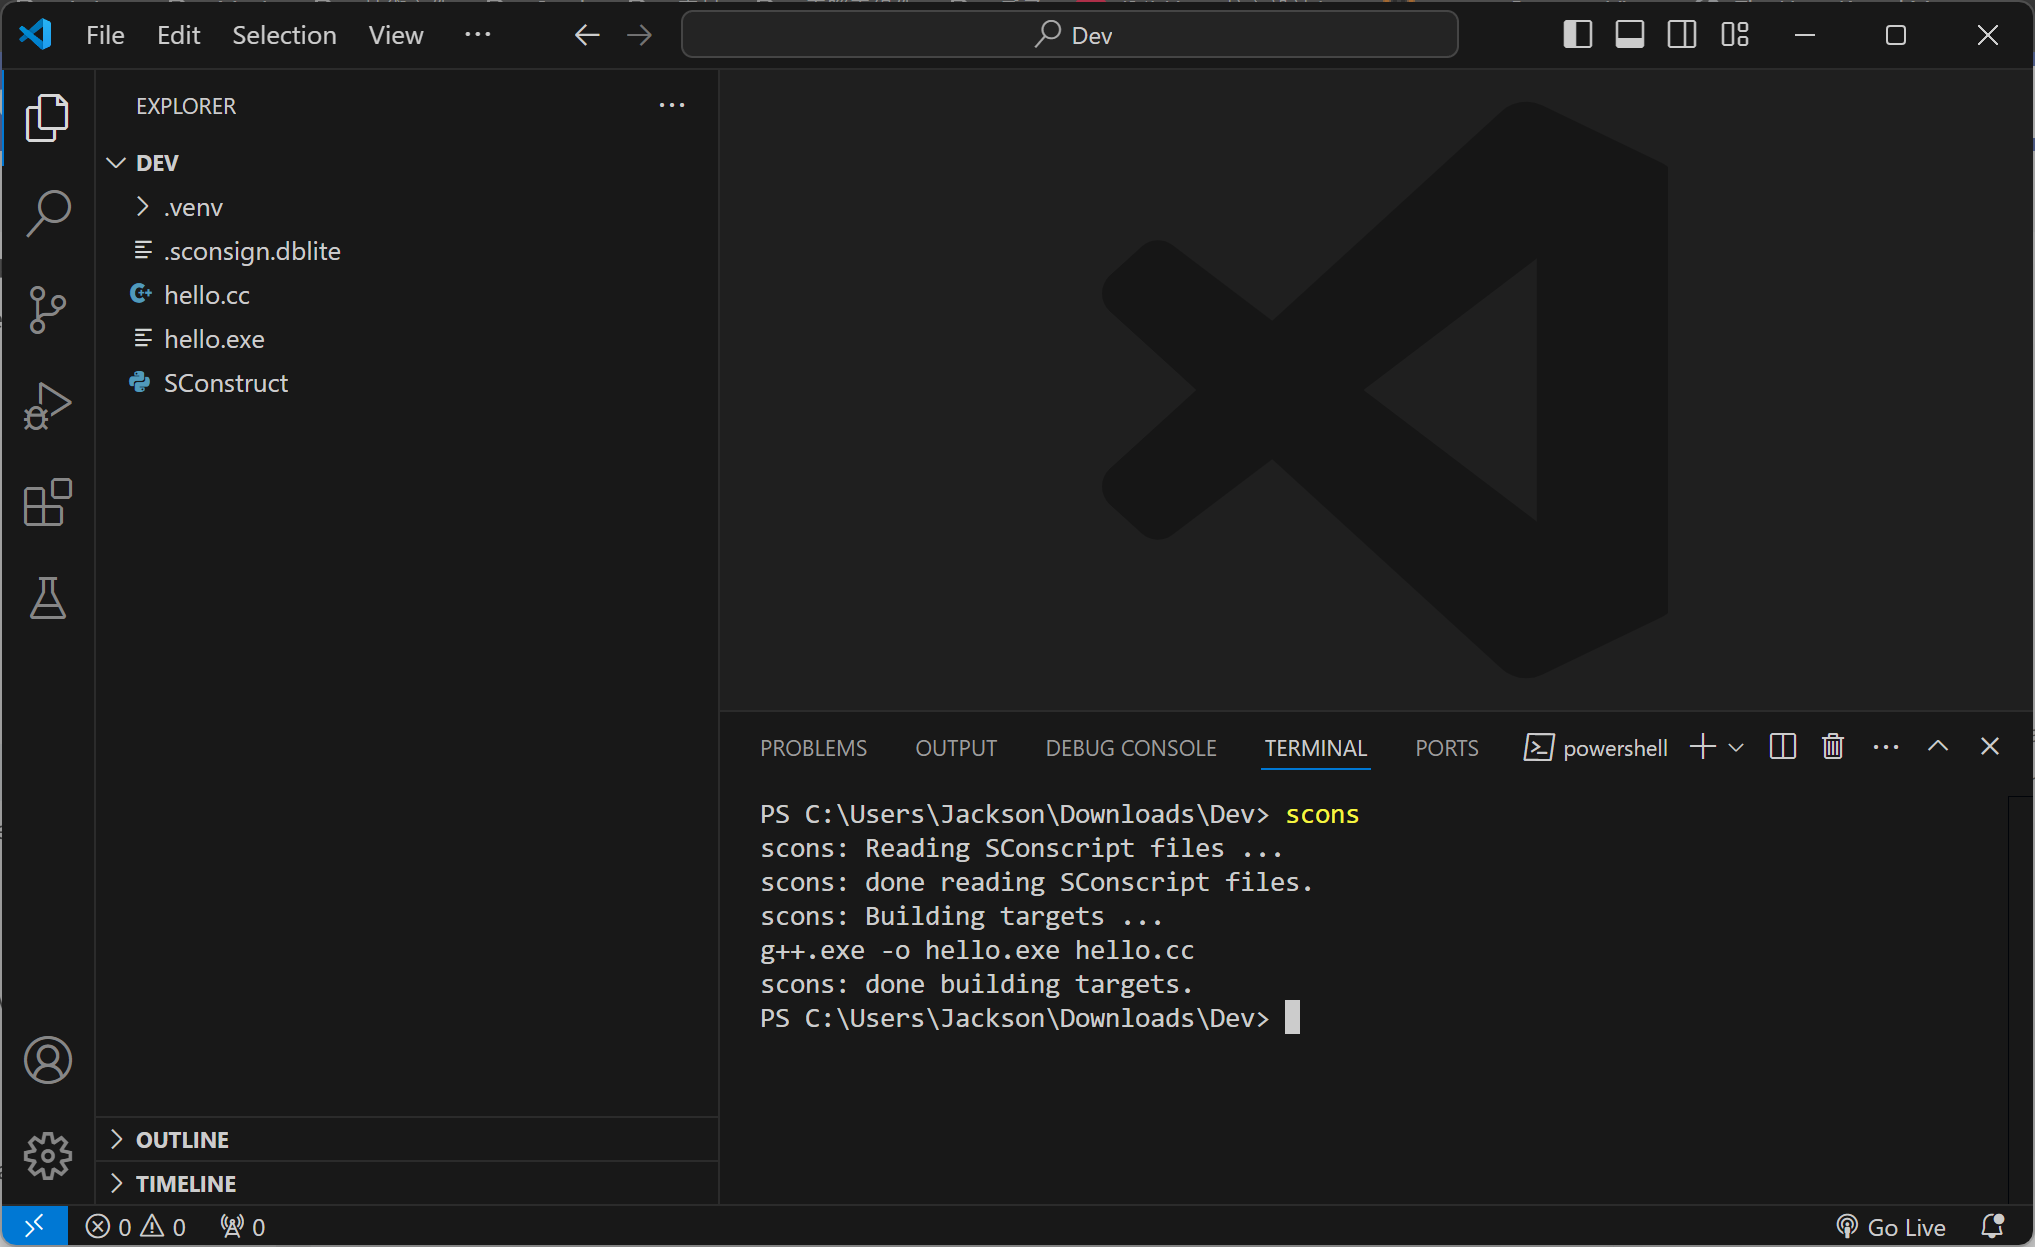
Task: Open the Testing view
Action: pos(47,599)
